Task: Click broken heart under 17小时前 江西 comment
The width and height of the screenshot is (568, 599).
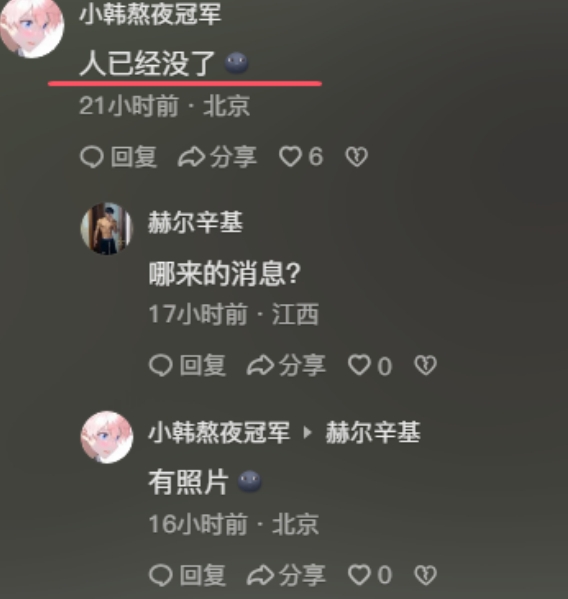Action: 425,365
